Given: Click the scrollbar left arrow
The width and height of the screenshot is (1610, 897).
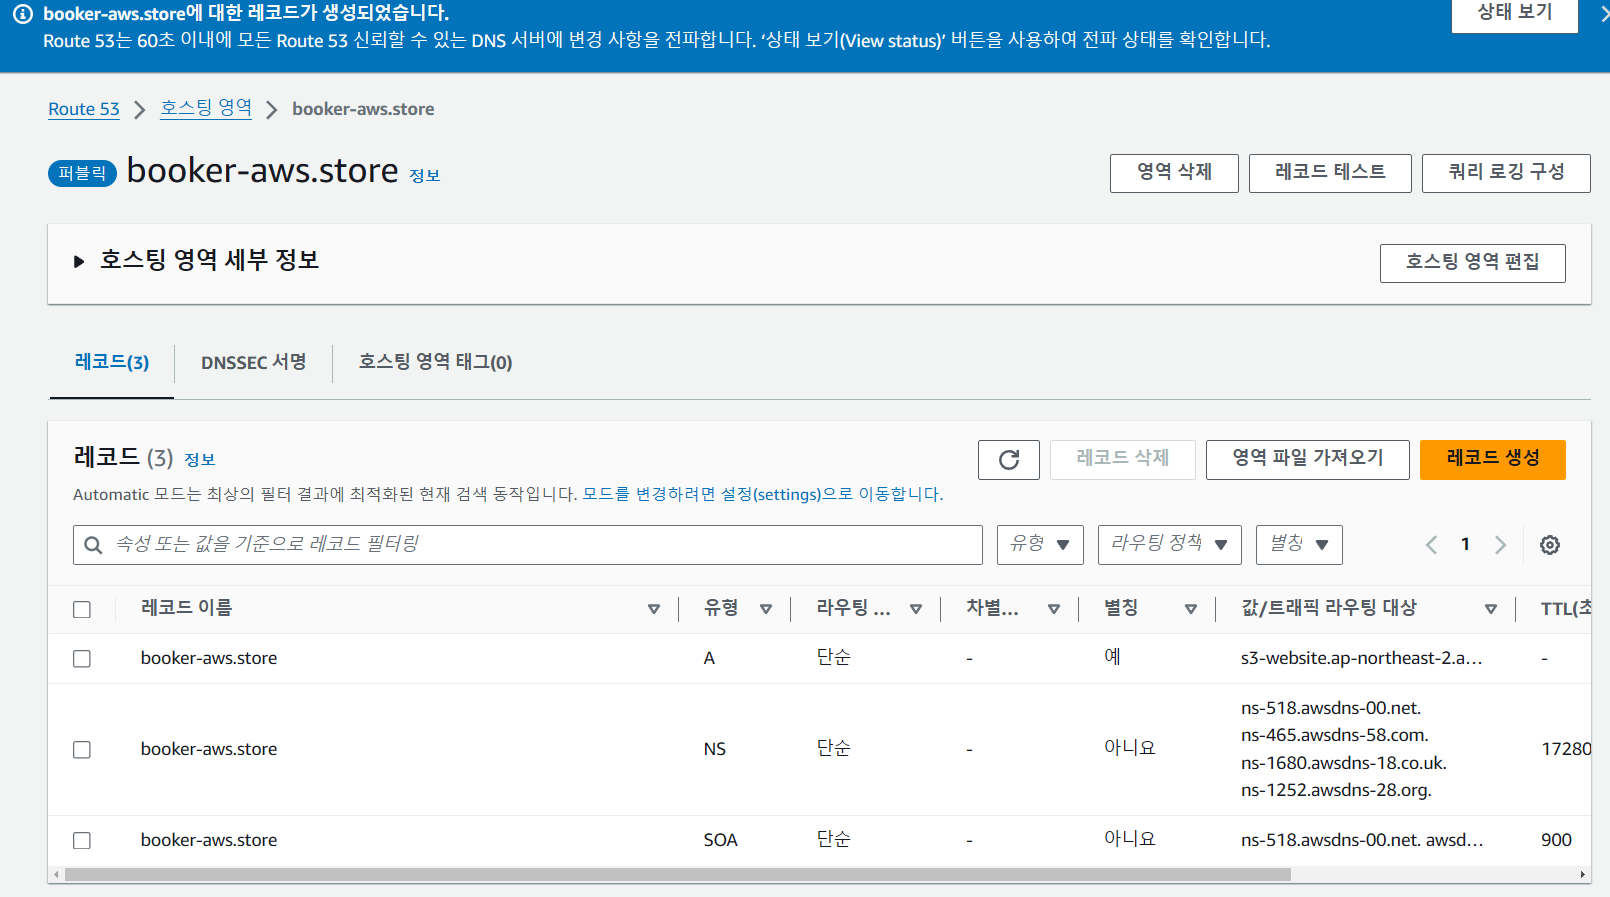Looking at the screenshot, I should (56, 875).
